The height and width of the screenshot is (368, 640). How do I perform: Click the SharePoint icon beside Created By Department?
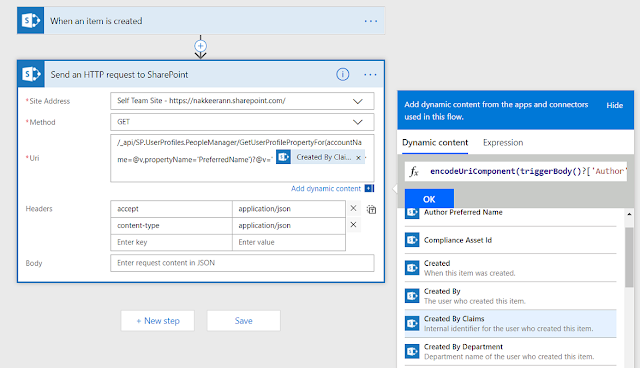tap(412, 351)
